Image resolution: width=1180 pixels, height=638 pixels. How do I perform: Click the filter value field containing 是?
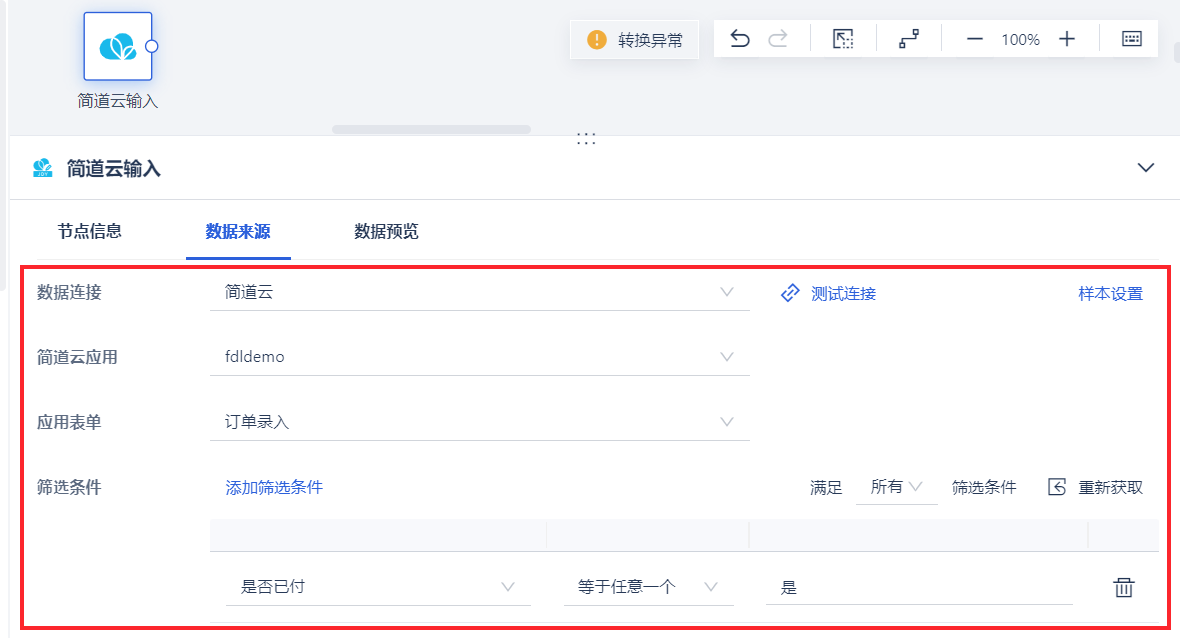[918, 588]
